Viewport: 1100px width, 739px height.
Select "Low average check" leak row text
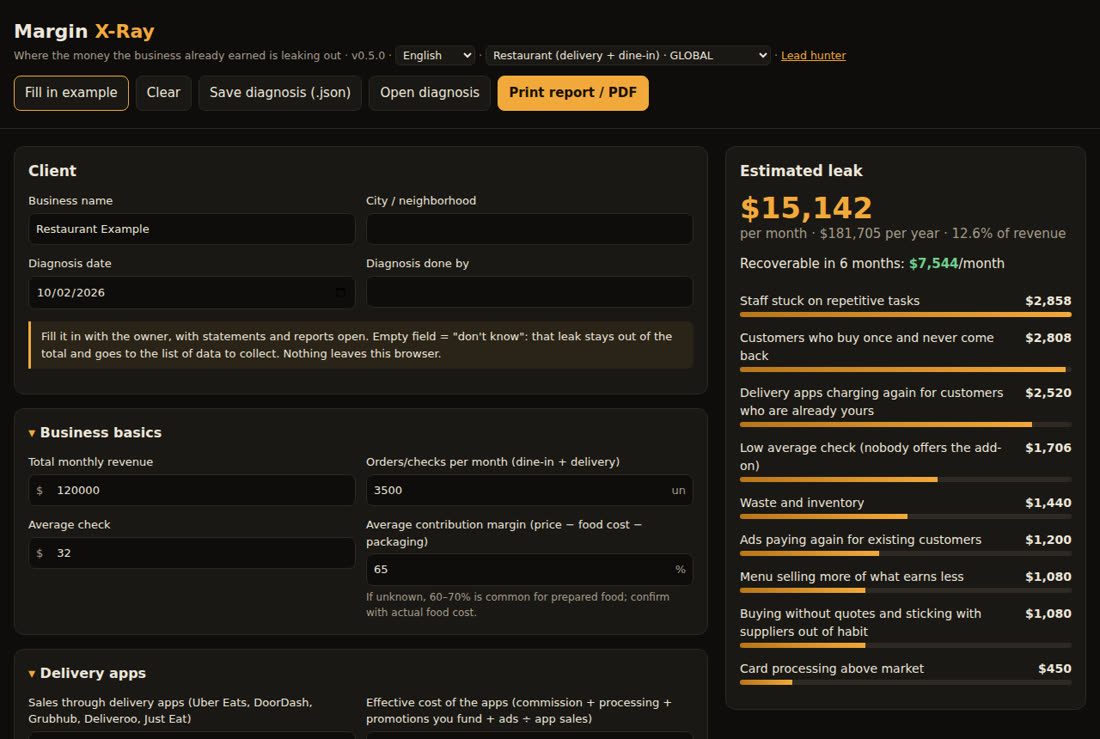[x=871, y=457]
